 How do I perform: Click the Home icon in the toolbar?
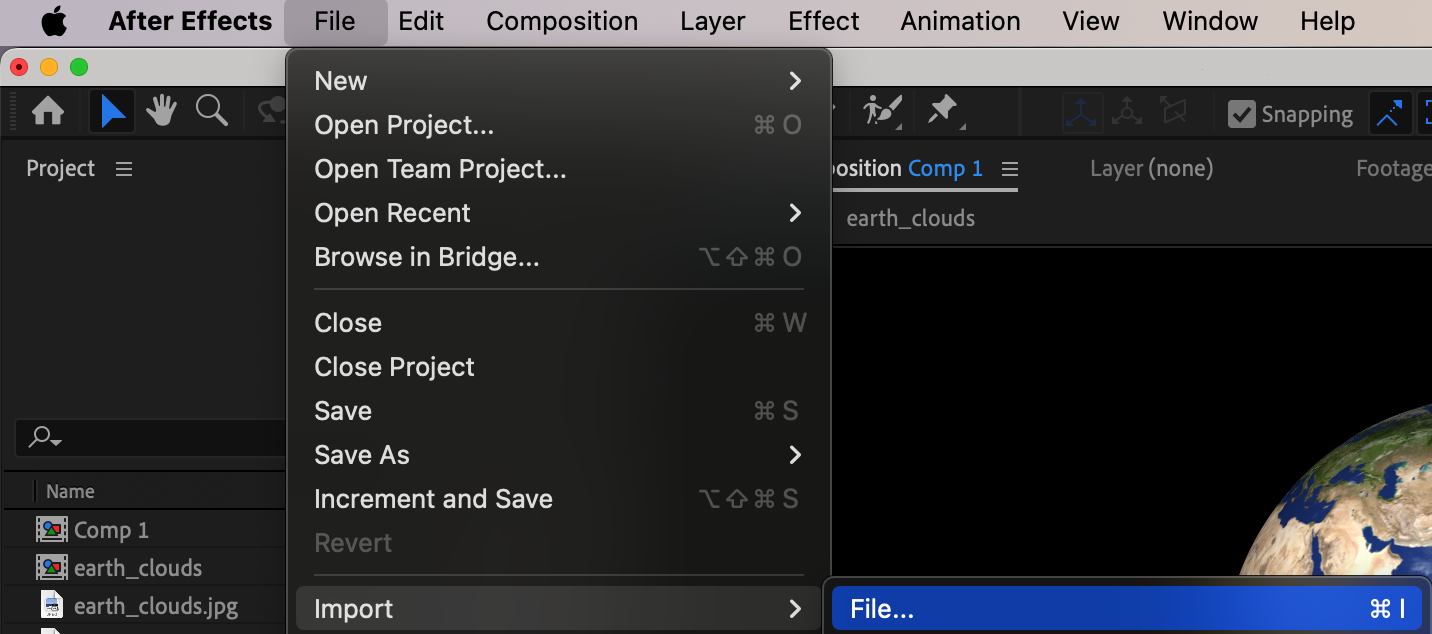pyautogui.click(x=47, y=112)
